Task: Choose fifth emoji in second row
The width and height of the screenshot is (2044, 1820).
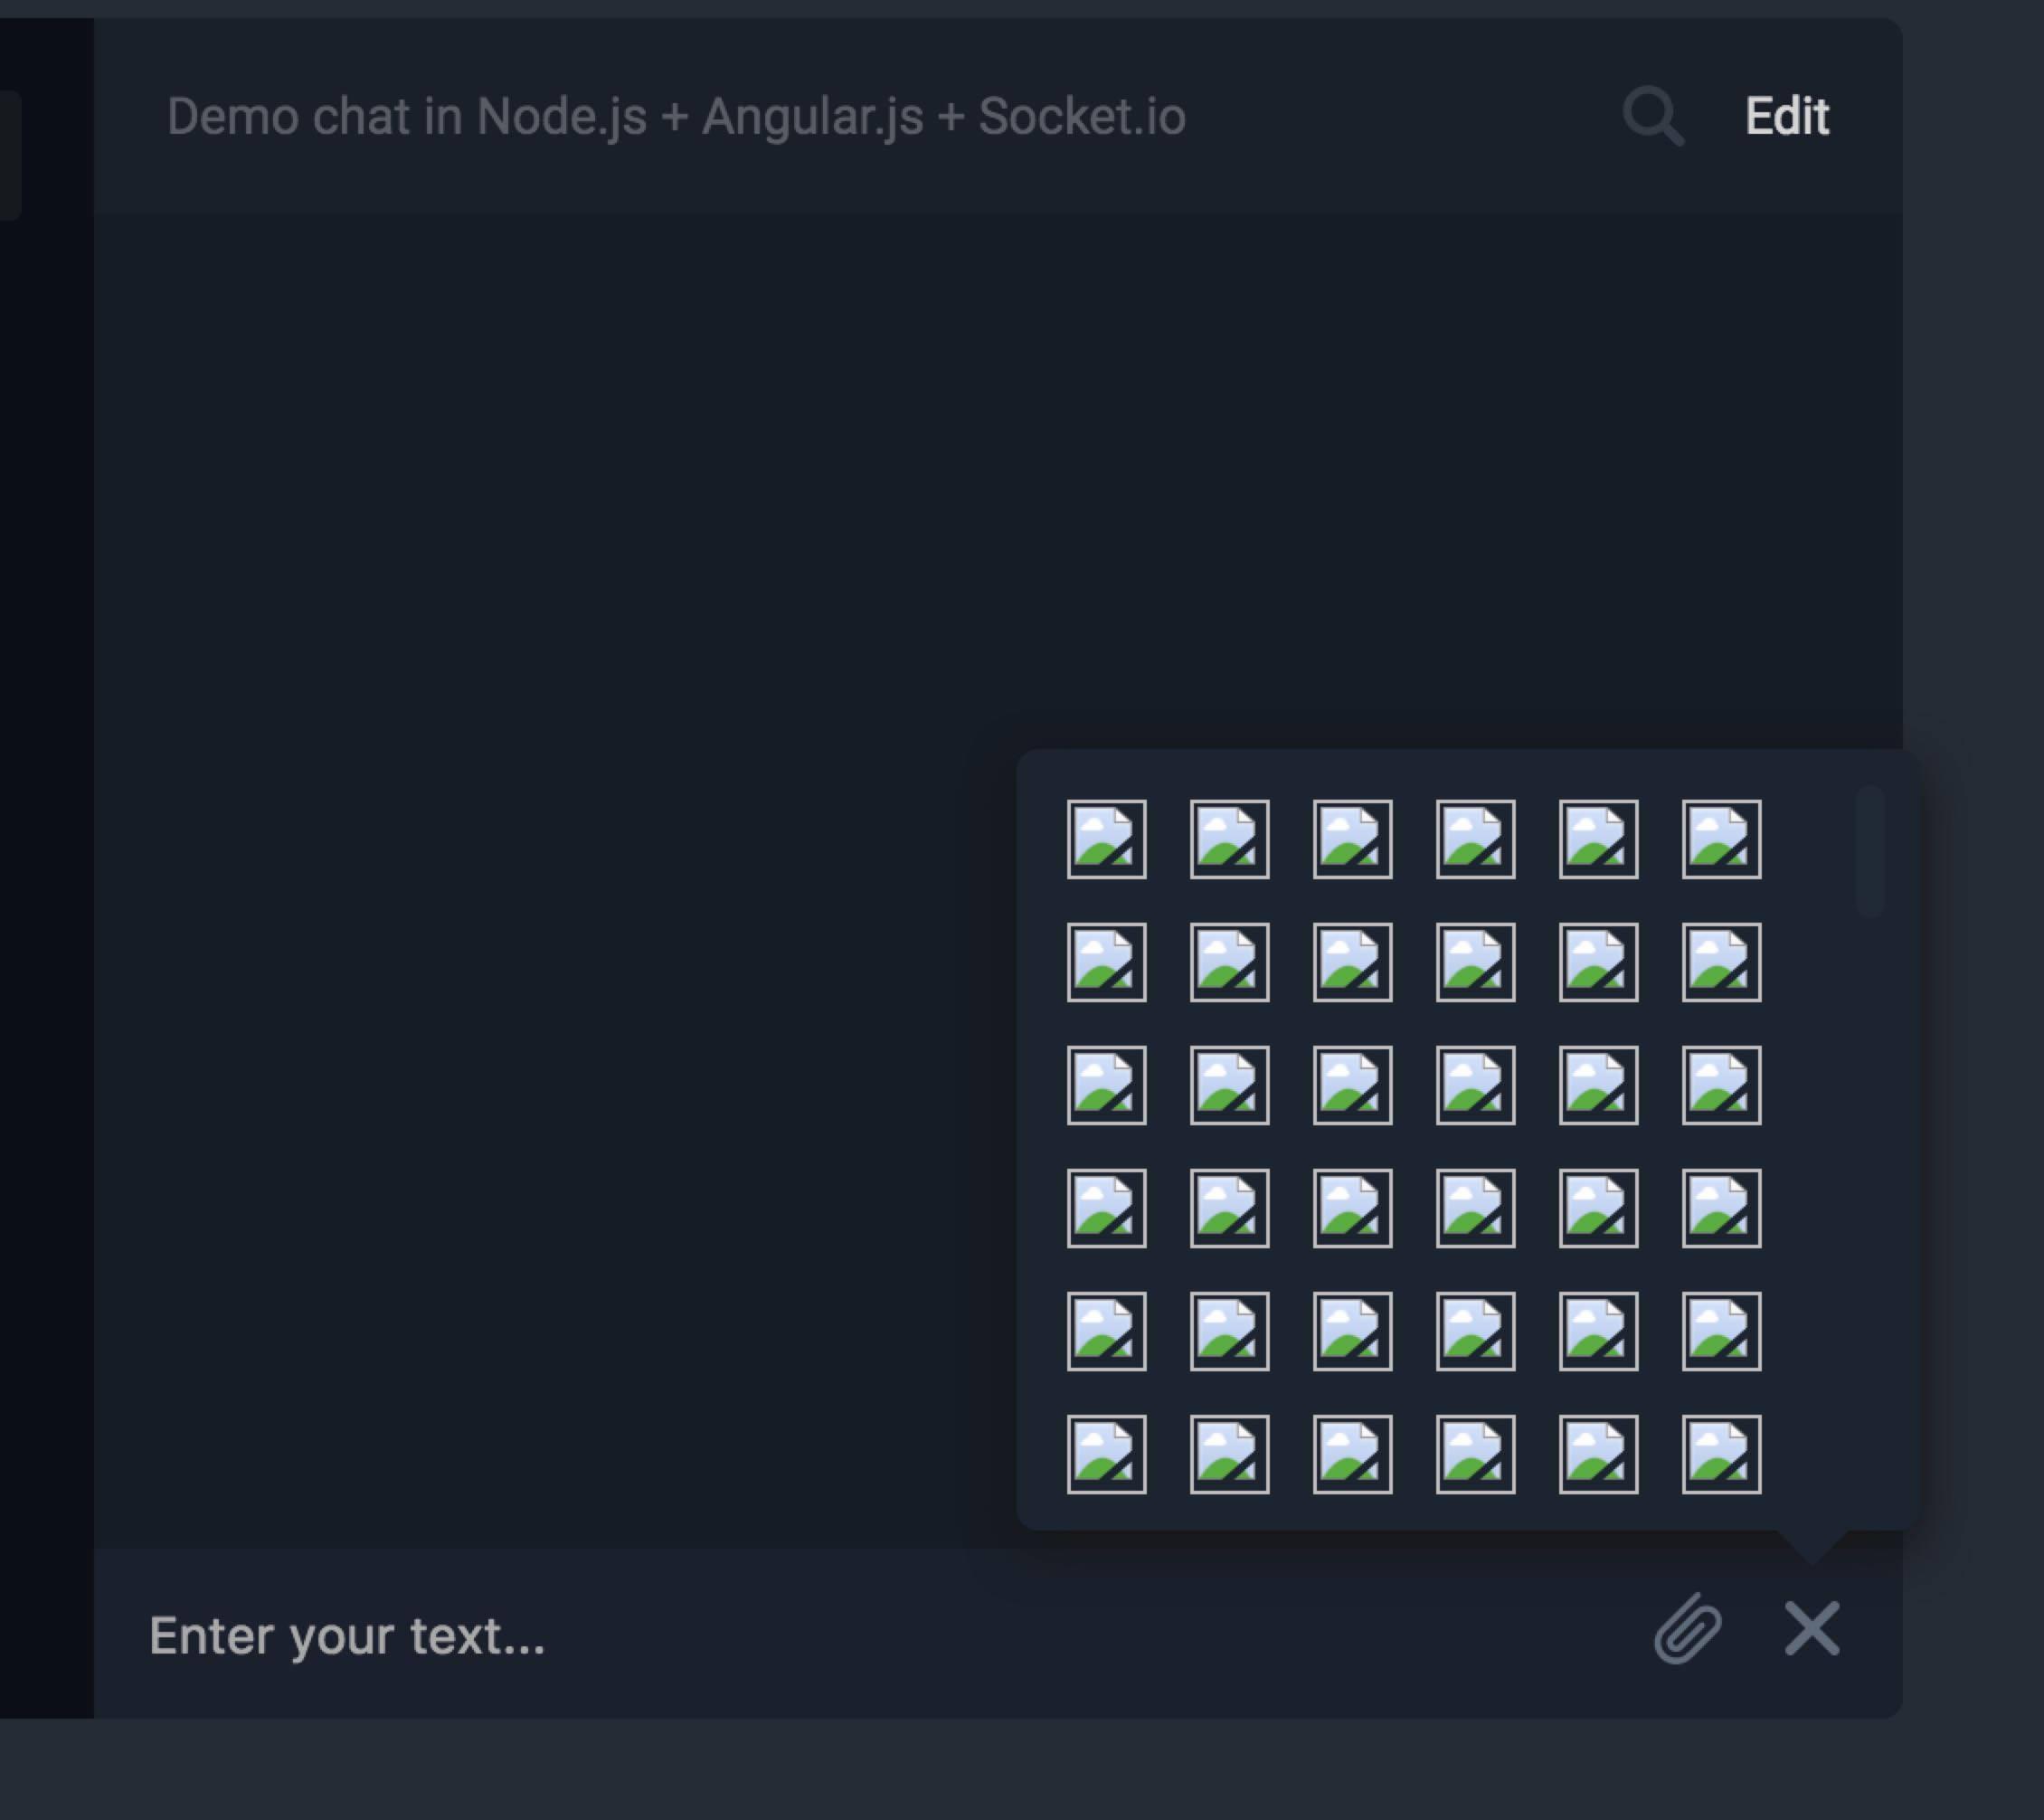Action: [1599, 962]
